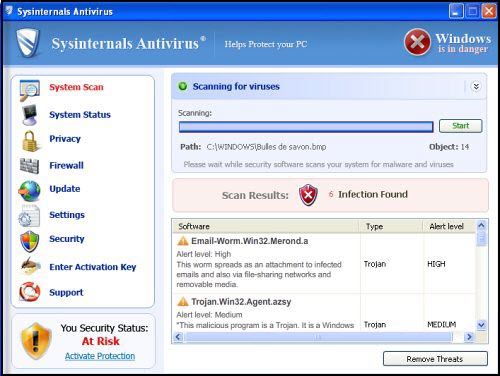This screenshot has height=376, width=500.
Task: Click the Start scan button
Action: [x=460, y=126]
